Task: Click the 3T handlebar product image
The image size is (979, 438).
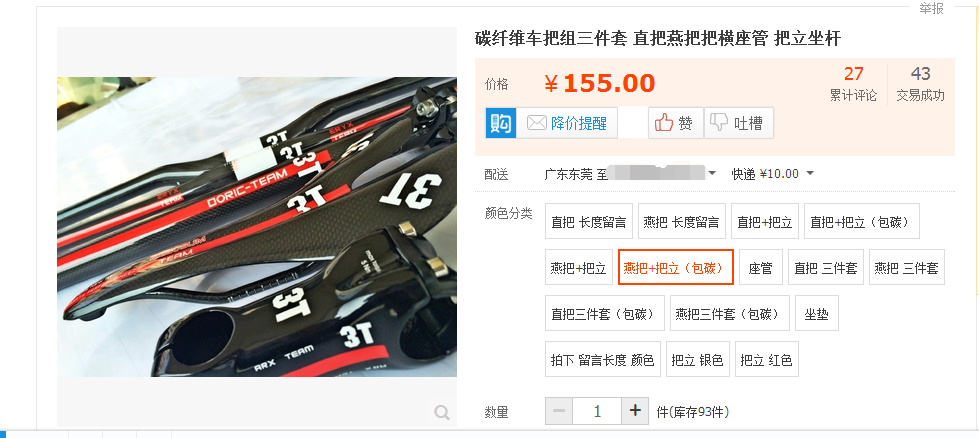Action: pos(257,226)
